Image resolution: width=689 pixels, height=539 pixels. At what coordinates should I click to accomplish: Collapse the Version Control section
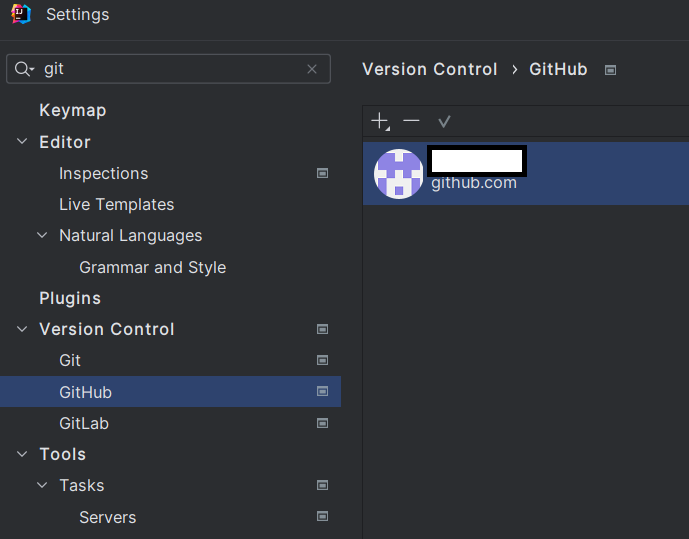tap(22, 329)
